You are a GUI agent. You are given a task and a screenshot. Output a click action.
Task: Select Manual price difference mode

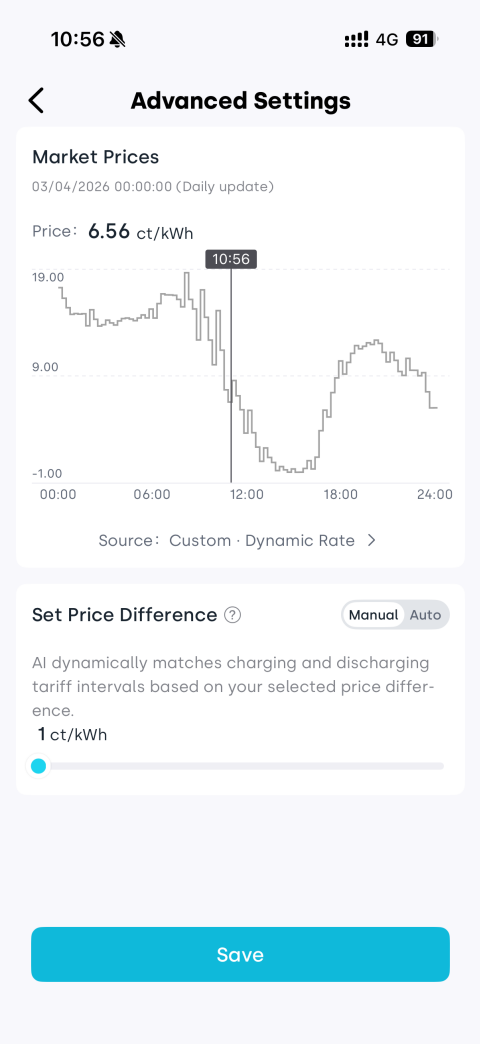[x=373, y=615]
